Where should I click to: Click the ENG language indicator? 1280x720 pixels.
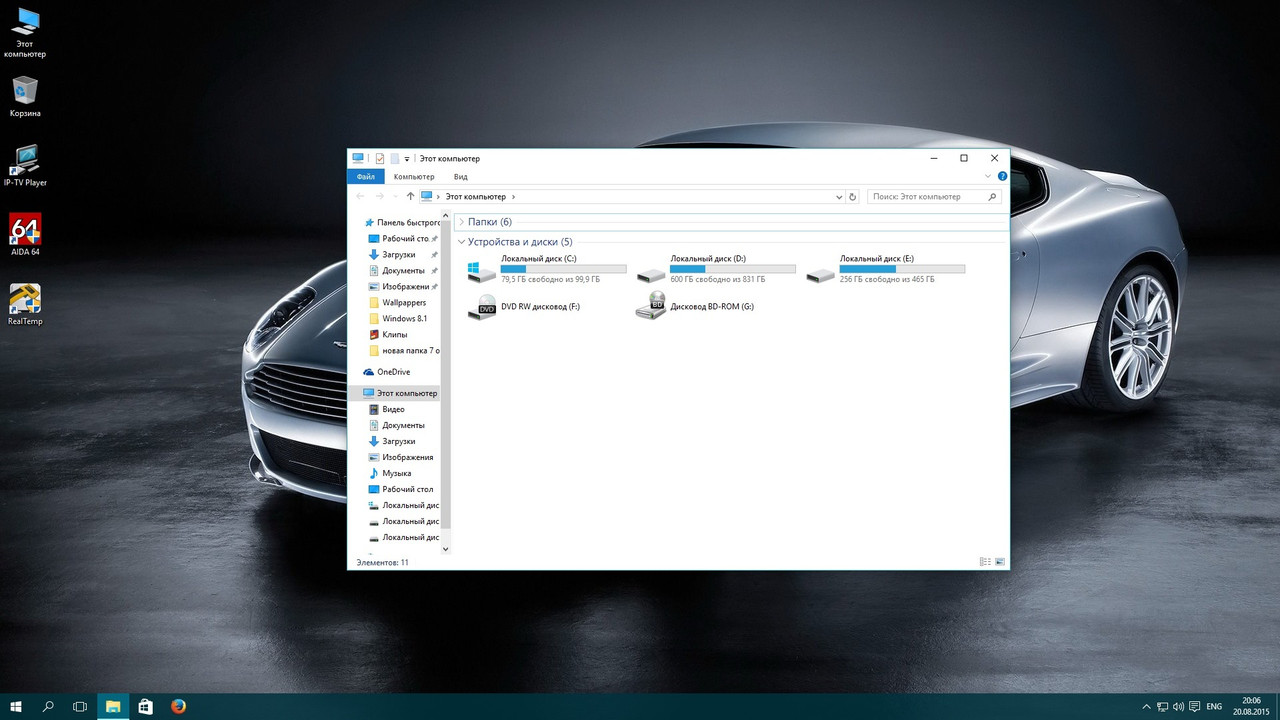coord(1214,707)
